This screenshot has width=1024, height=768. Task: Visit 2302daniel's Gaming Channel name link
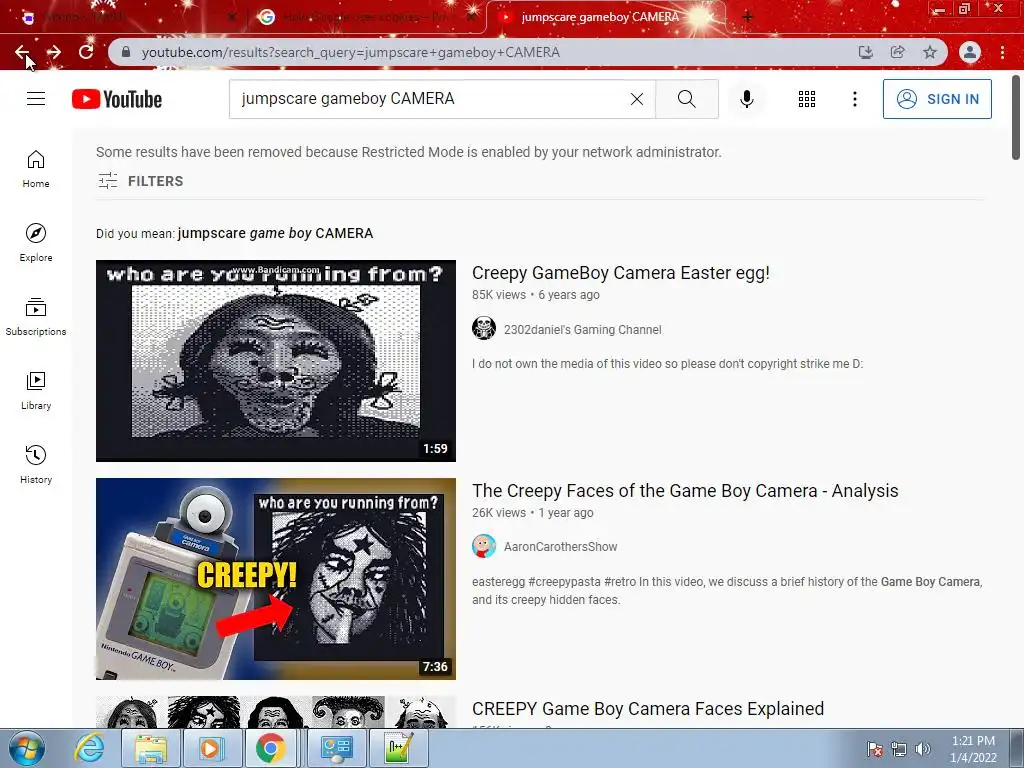(x=583, y=330)
